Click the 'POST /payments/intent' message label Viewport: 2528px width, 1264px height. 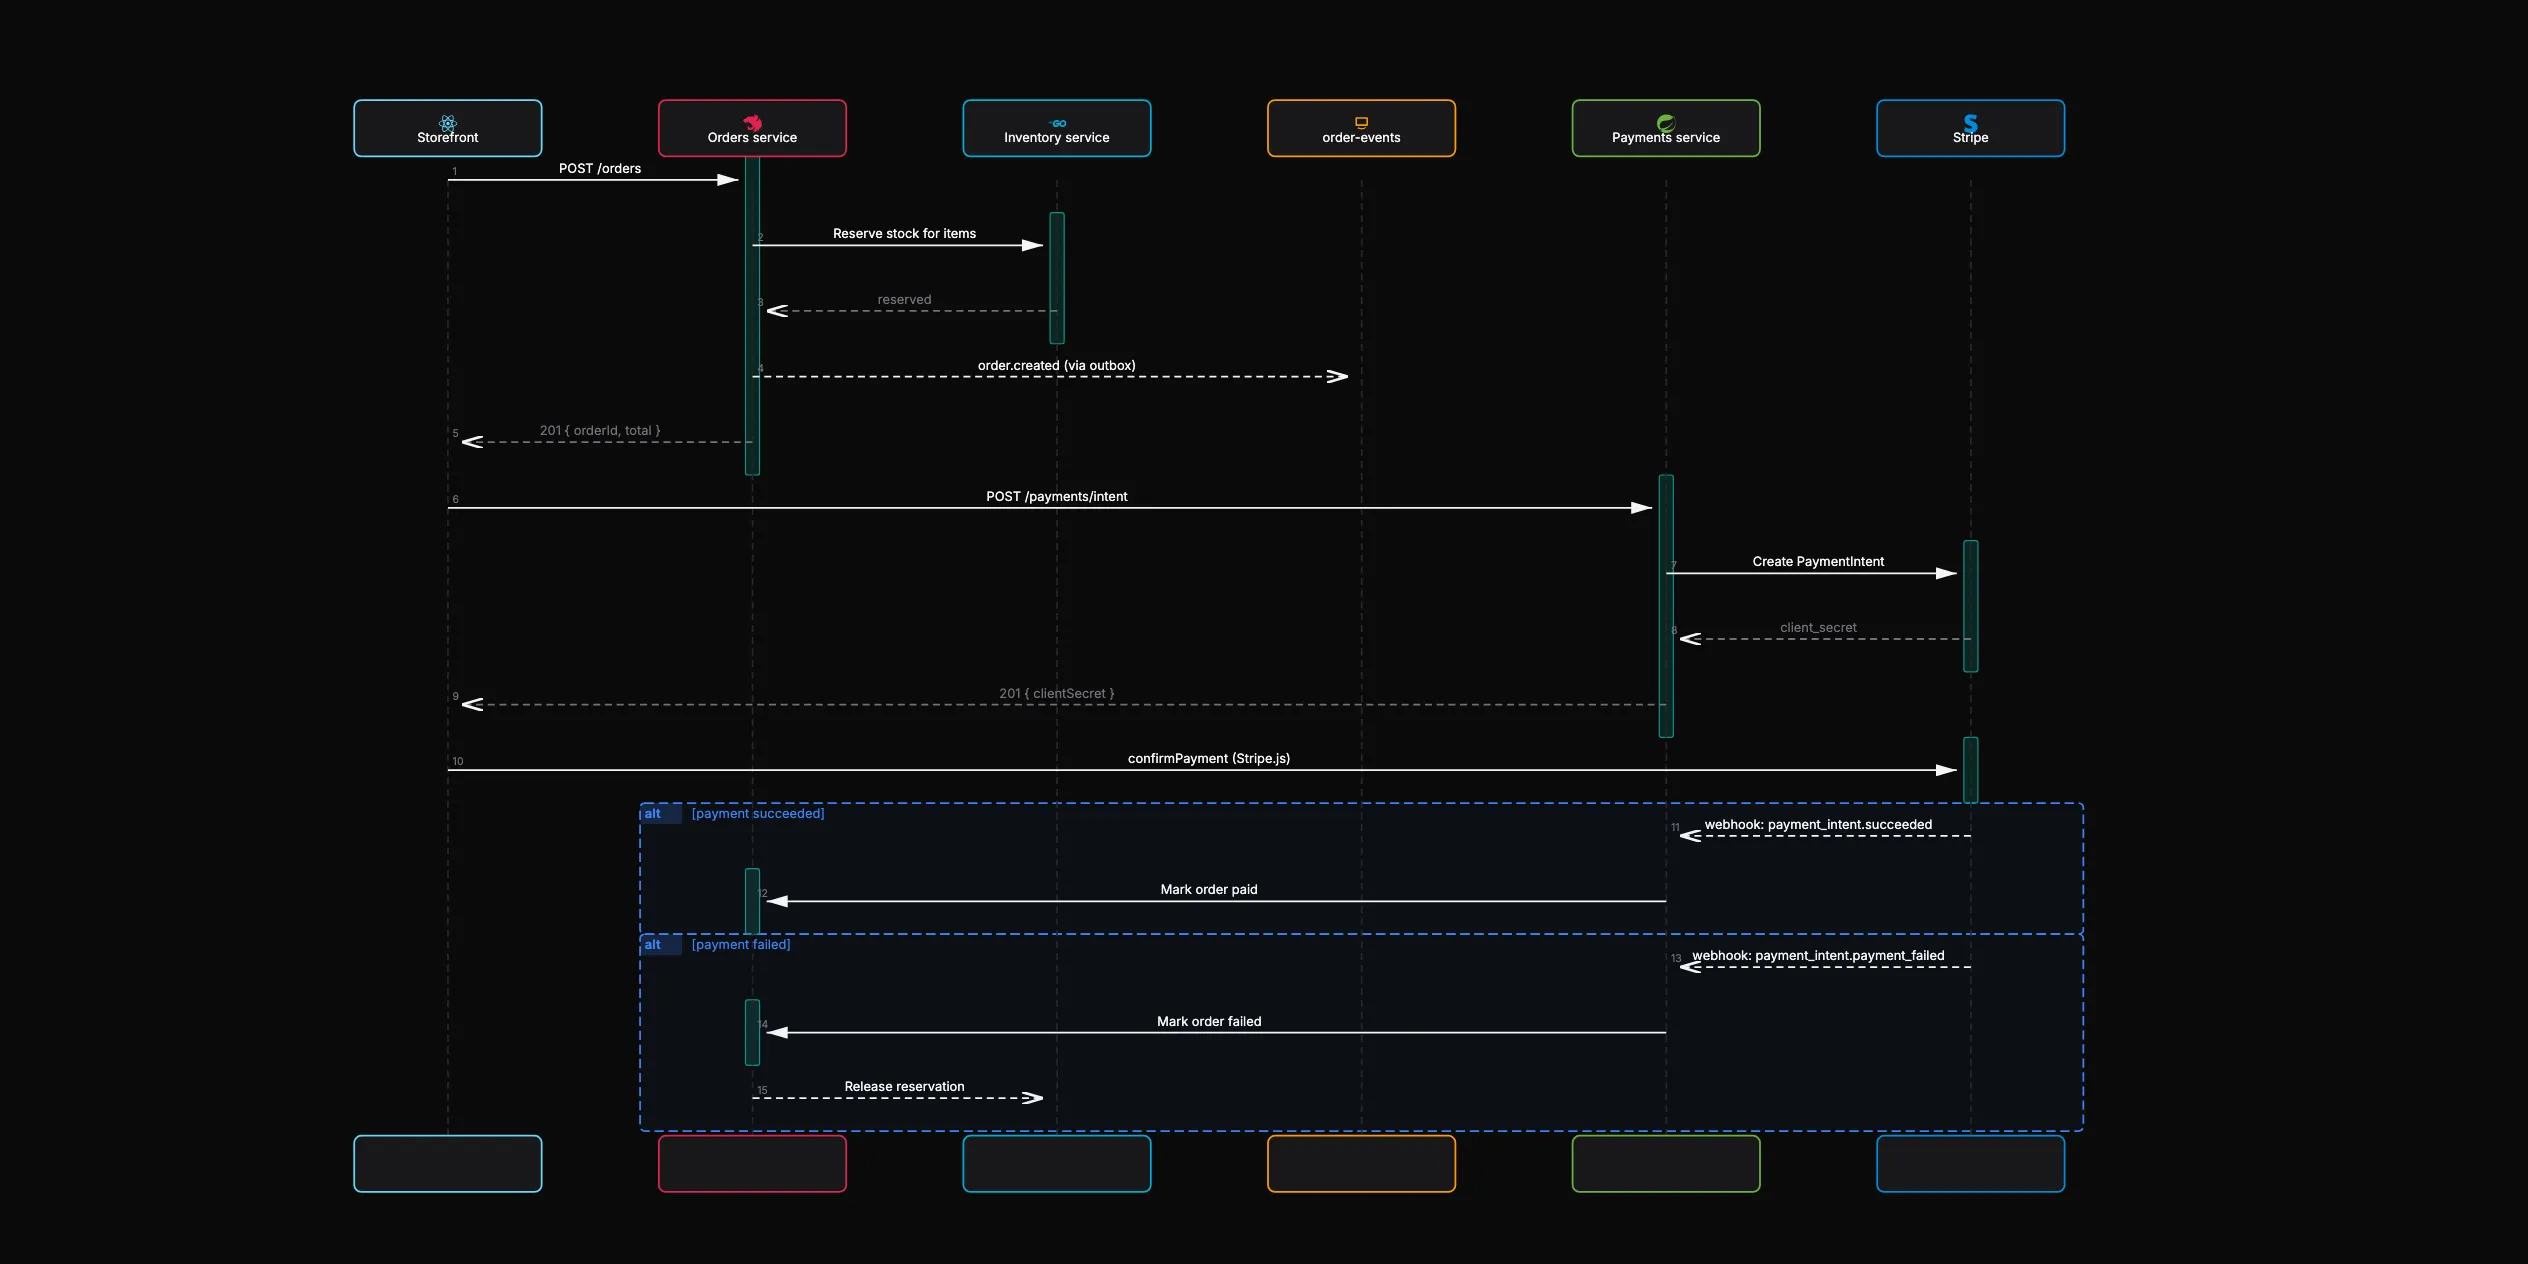point(1057,497)
